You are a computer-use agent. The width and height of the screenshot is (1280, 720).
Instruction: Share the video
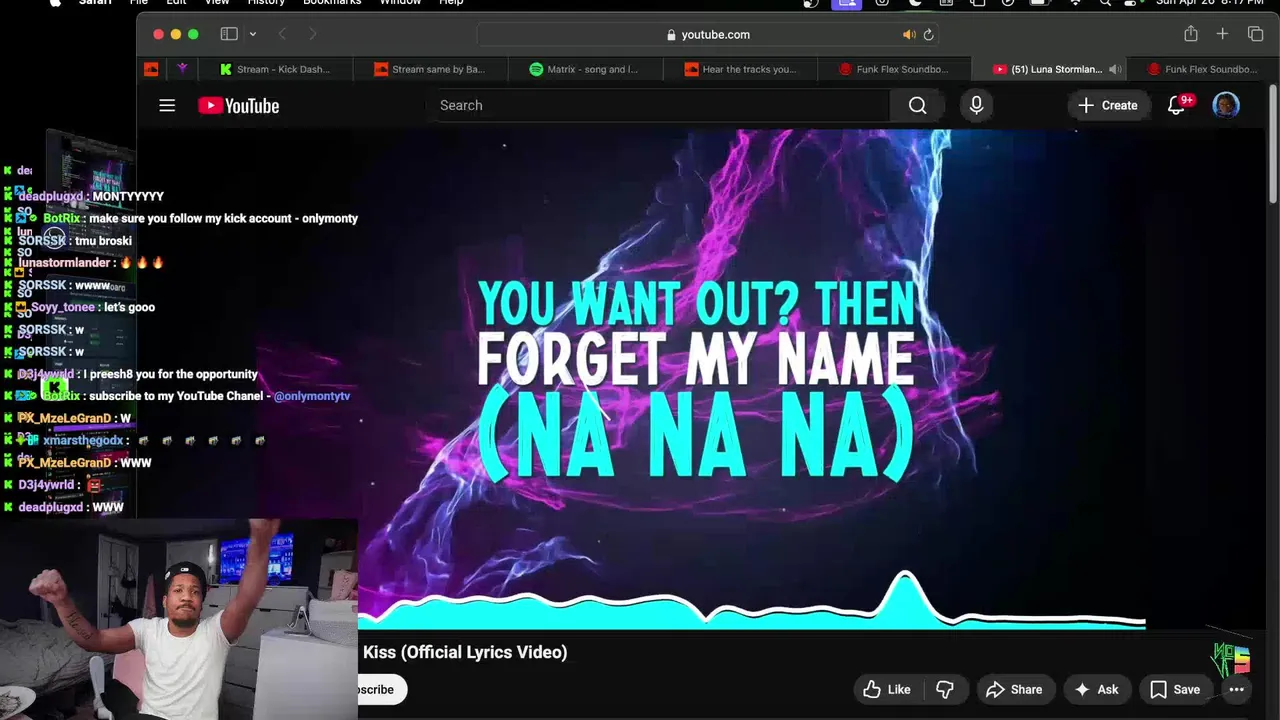1014,689
